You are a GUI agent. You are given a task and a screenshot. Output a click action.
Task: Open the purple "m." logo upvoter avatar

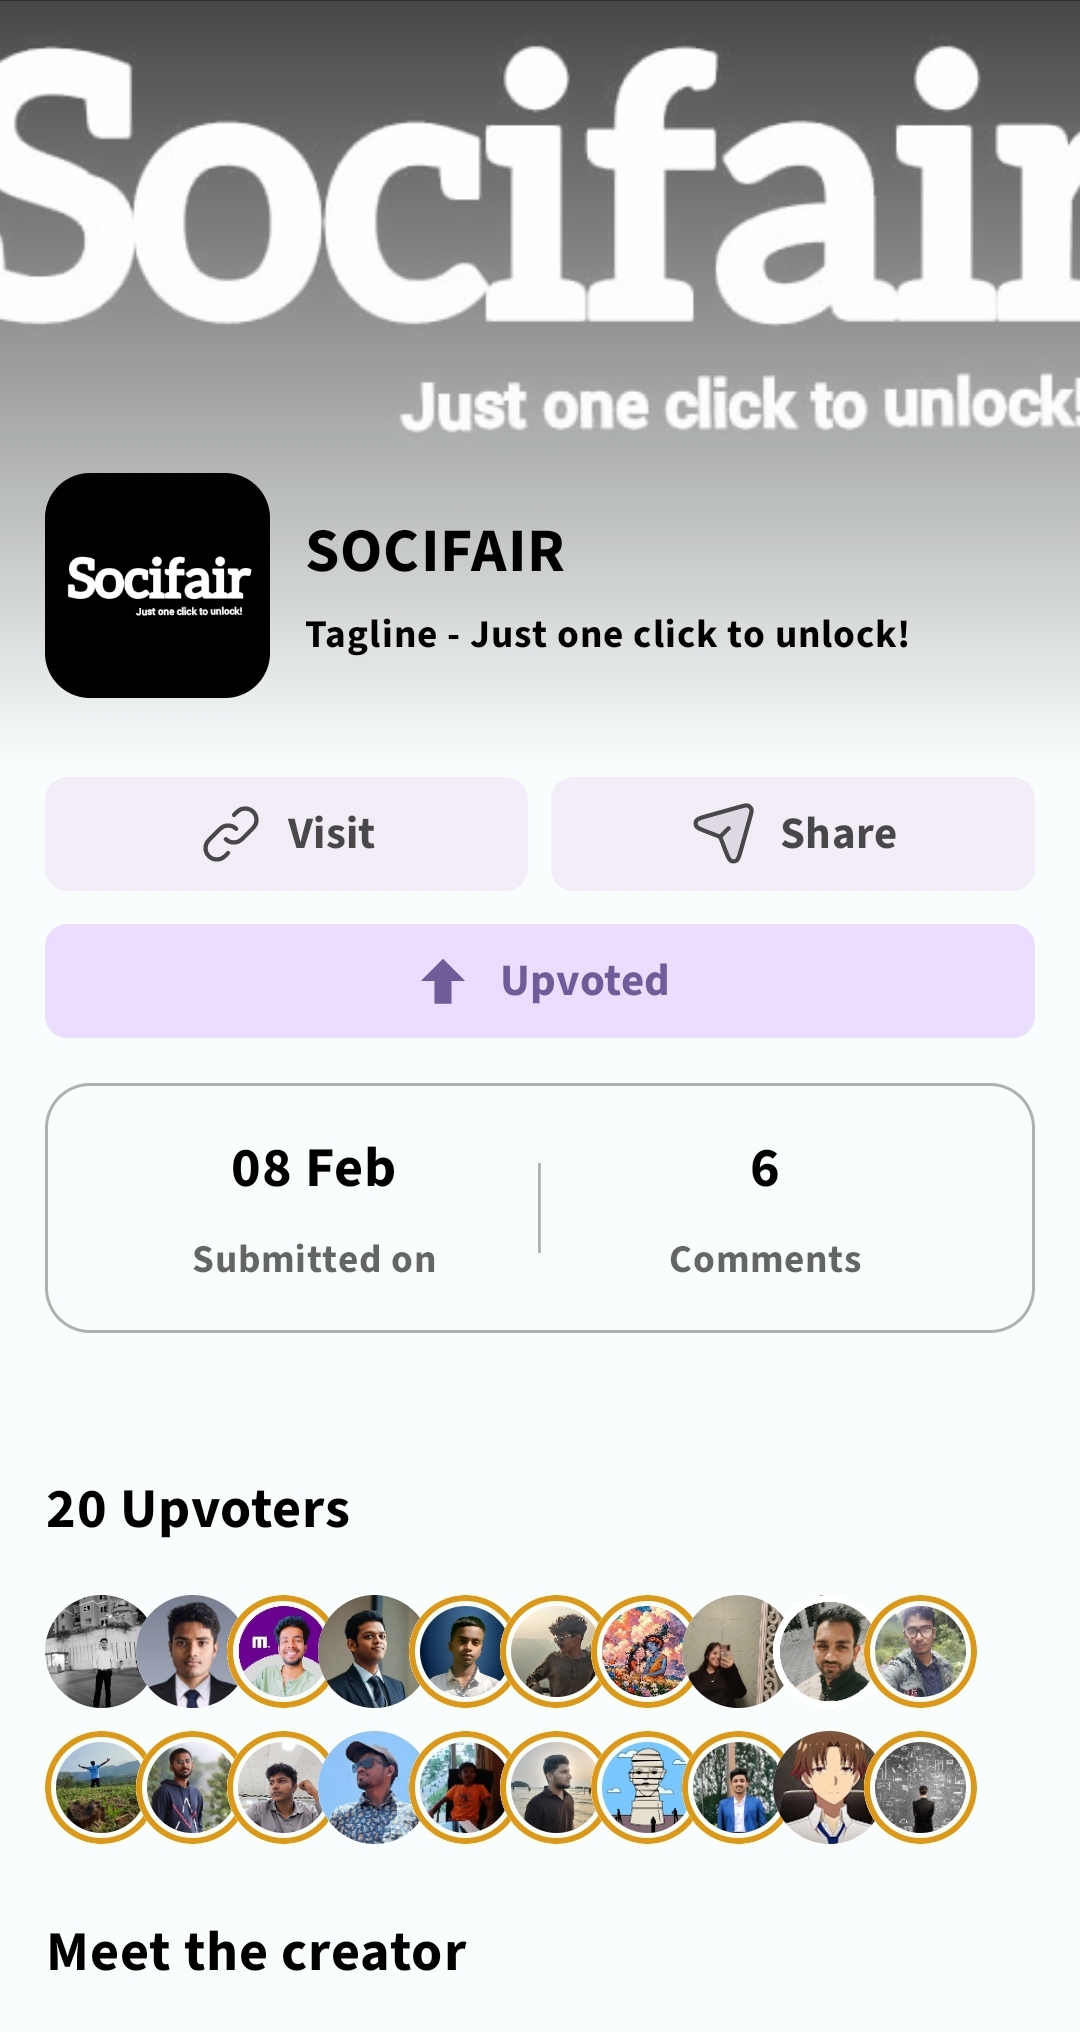click(282, 1651)
